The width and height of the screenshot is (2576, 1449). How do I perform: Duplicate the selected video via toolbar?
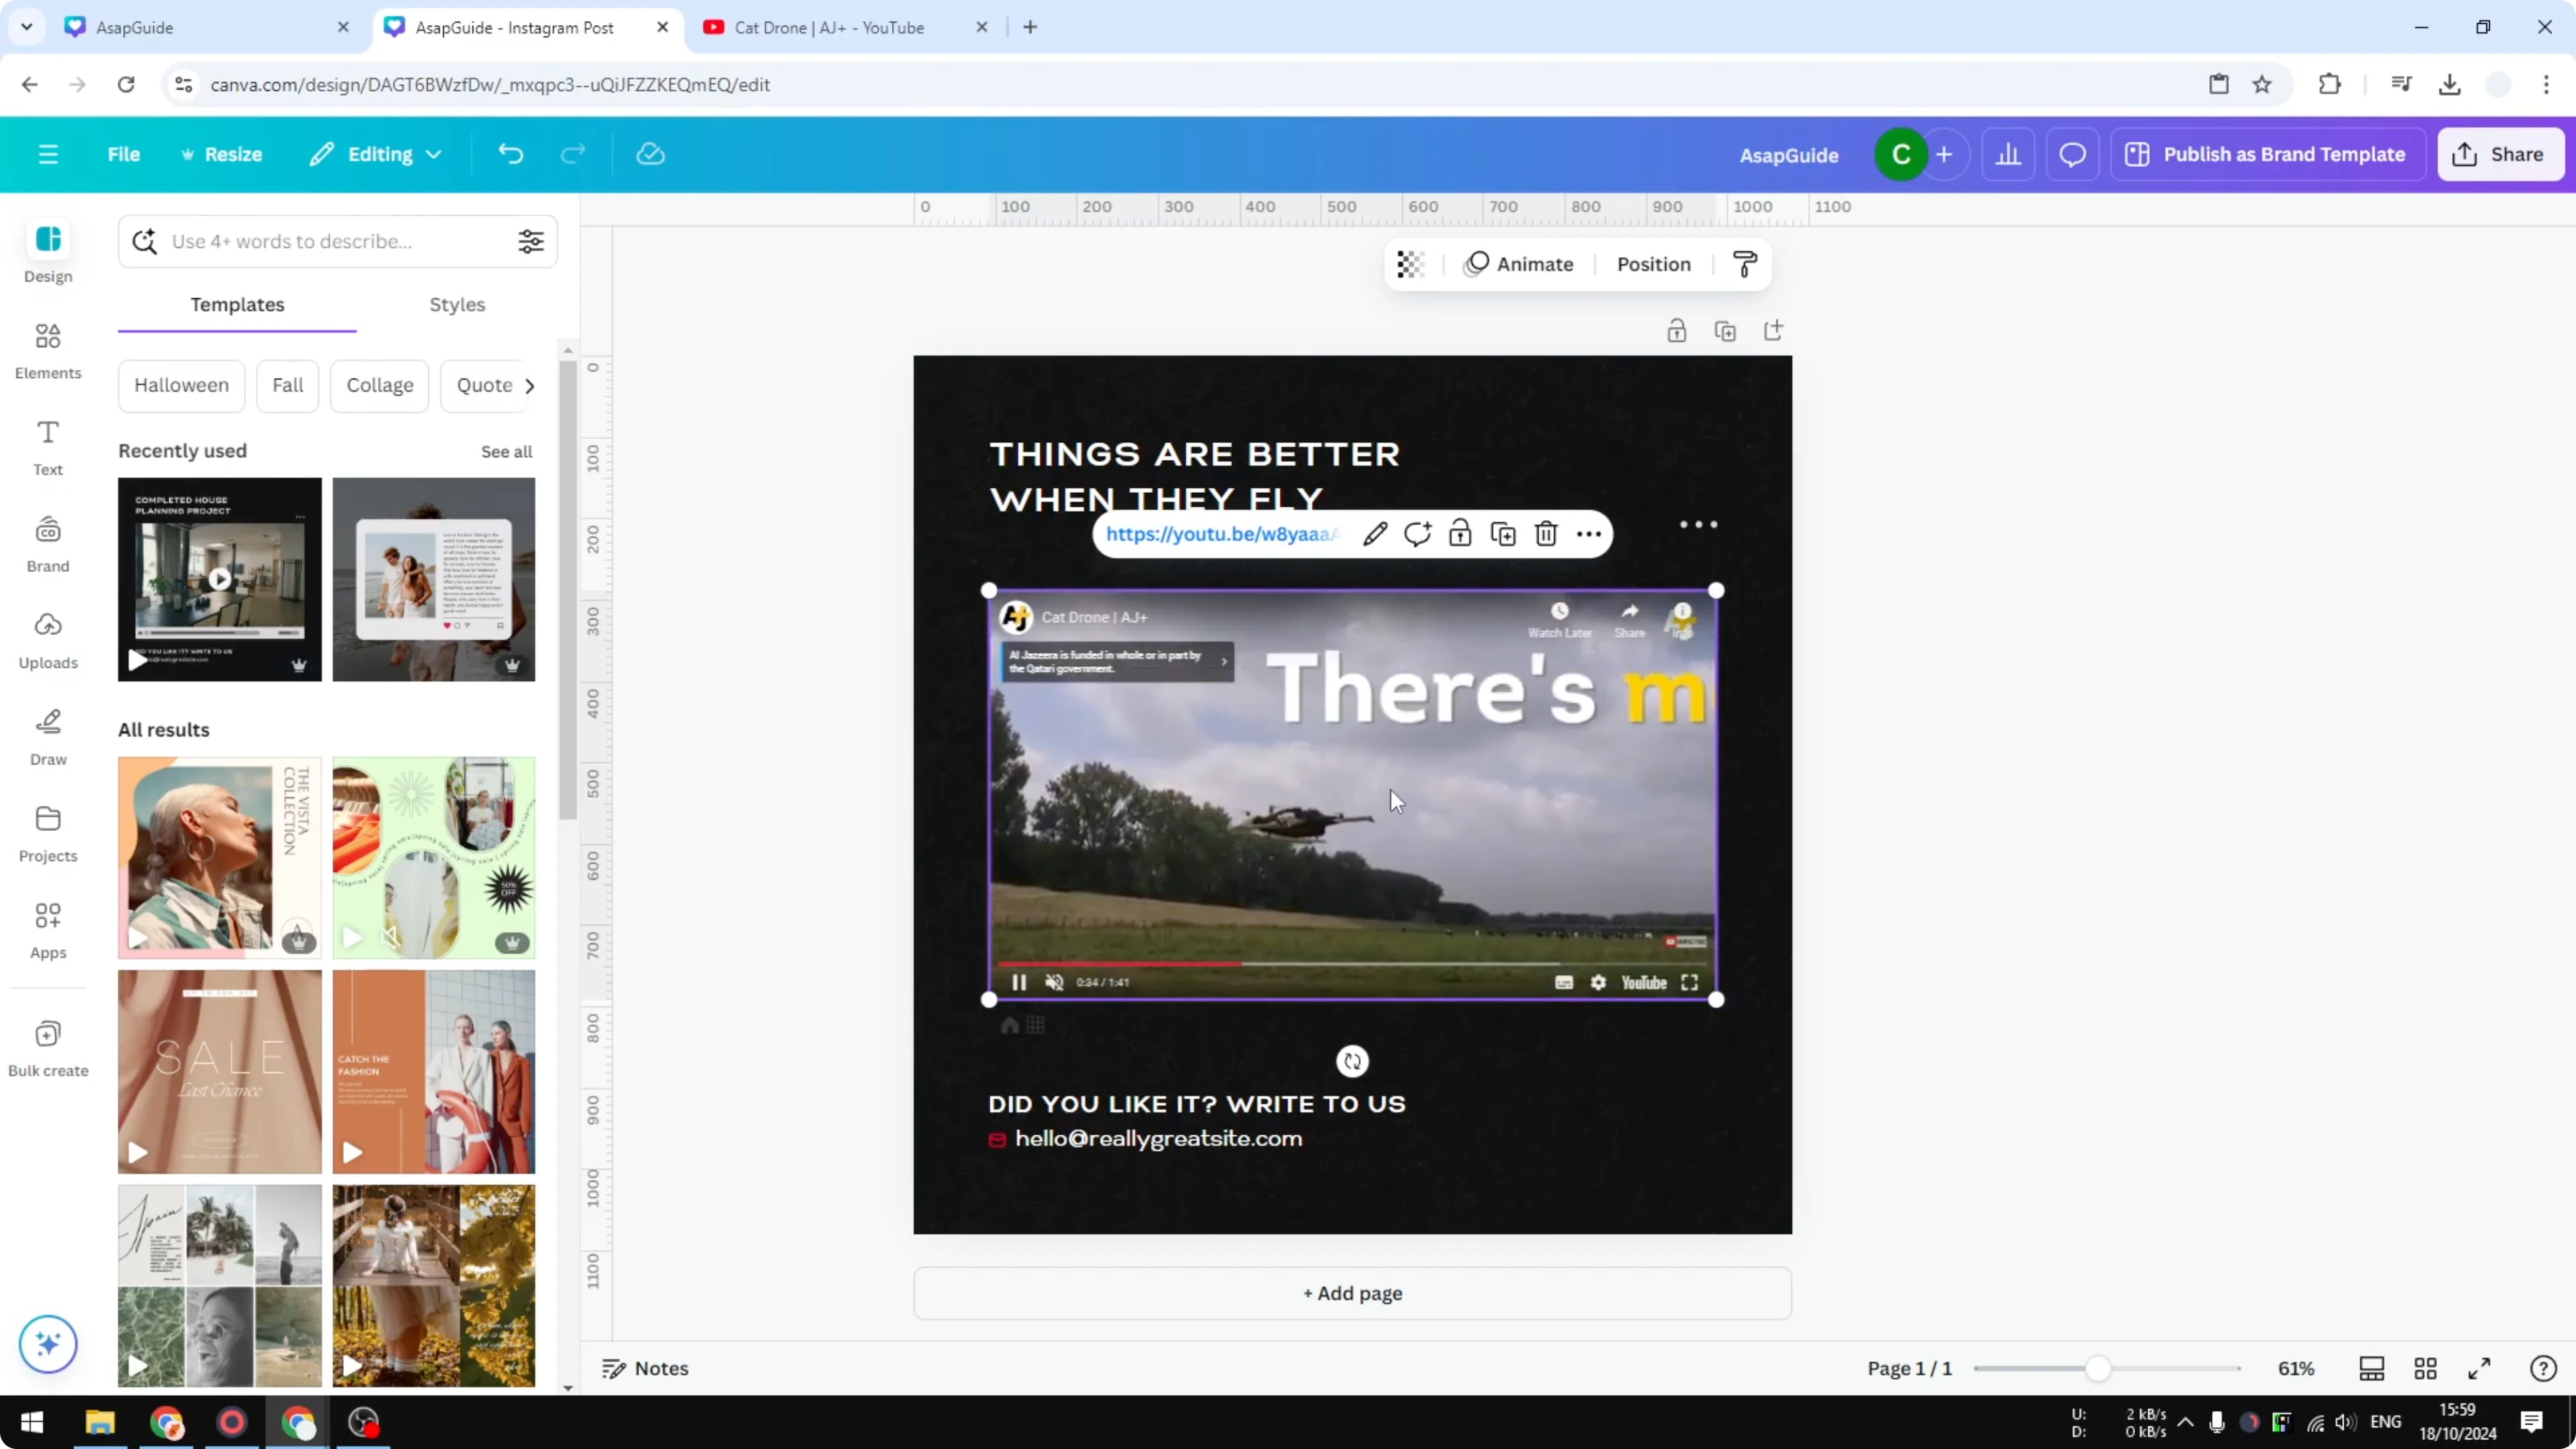1502,534
